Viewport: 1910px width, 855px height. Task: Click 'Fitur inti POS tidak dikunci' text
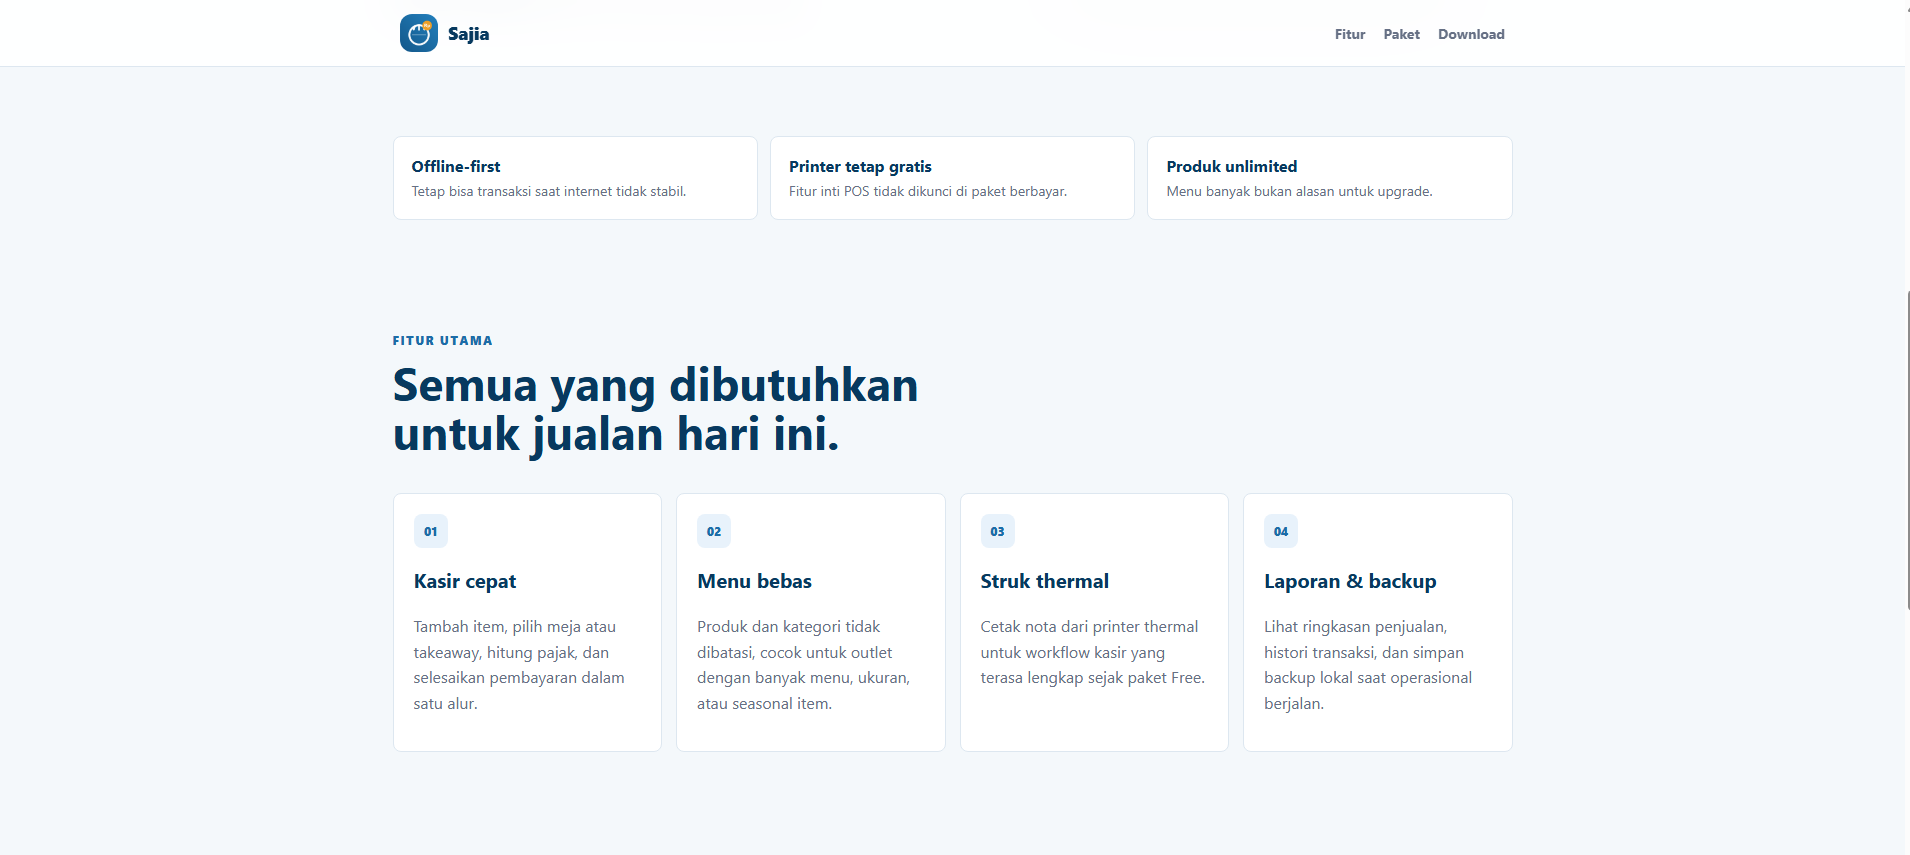point(928,191)
